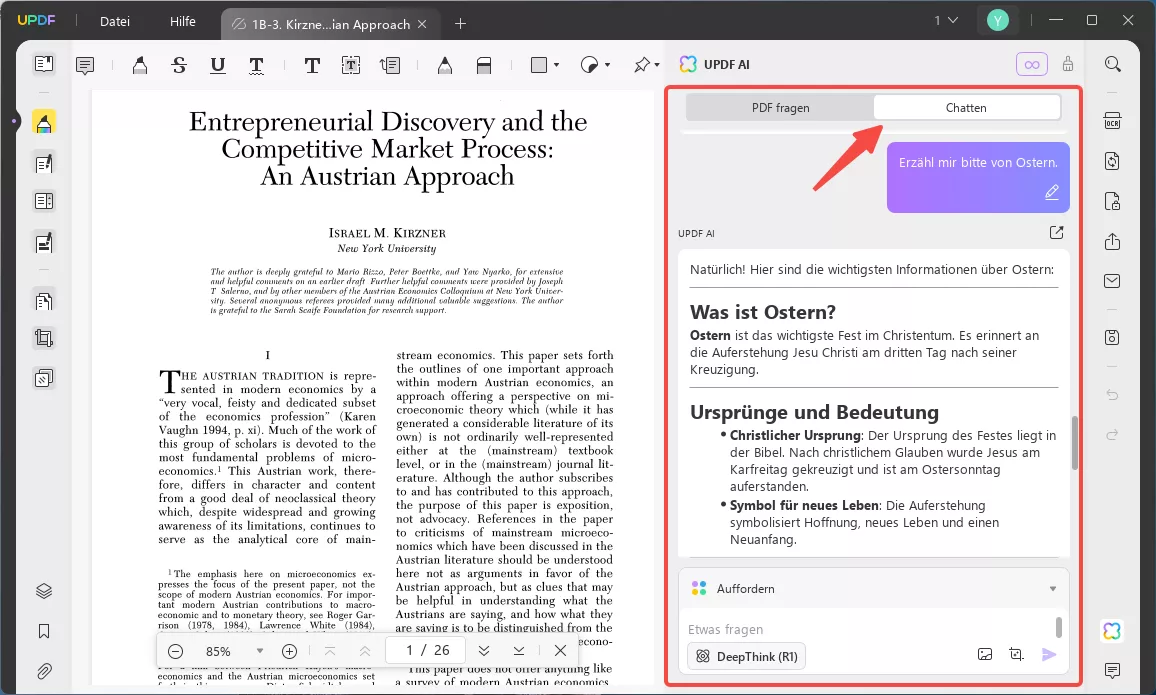Toggle the UPDF AI panel icon
The width and height of the screenshot is (1156, 695).
(1112, 631)
